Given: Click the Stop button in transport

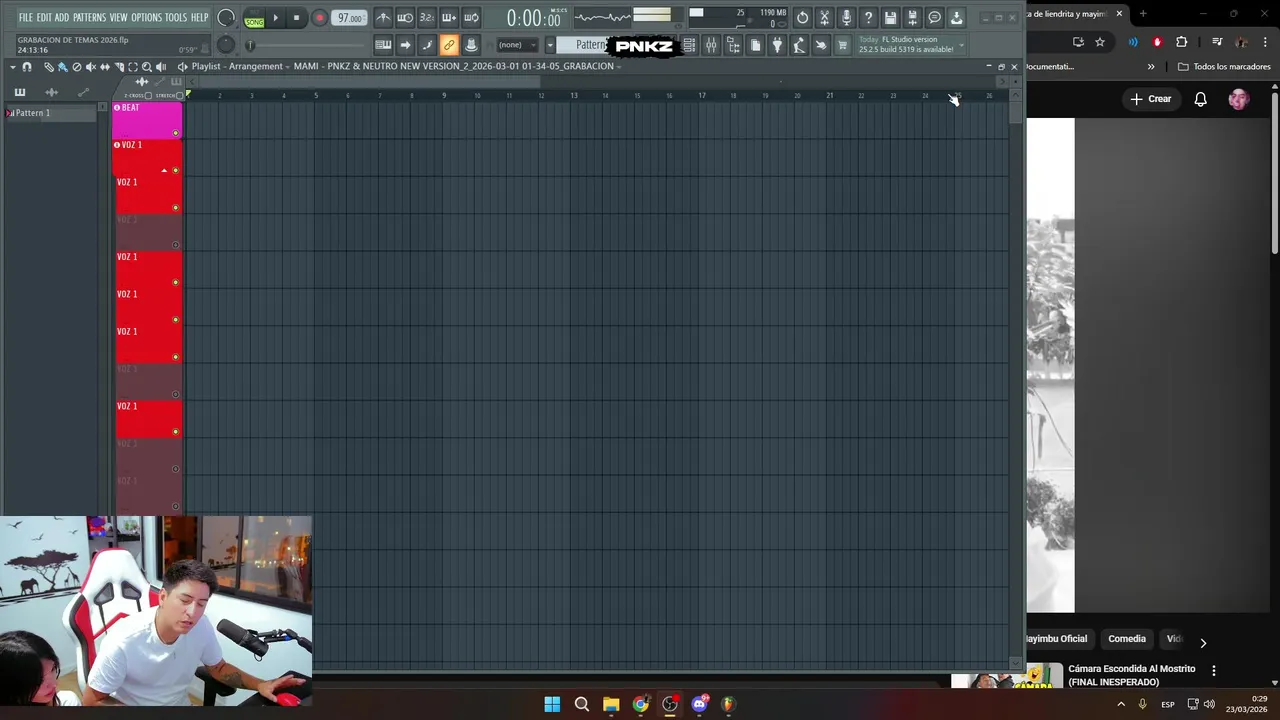Looking at the screenshot, I should (x=296, y=18).
